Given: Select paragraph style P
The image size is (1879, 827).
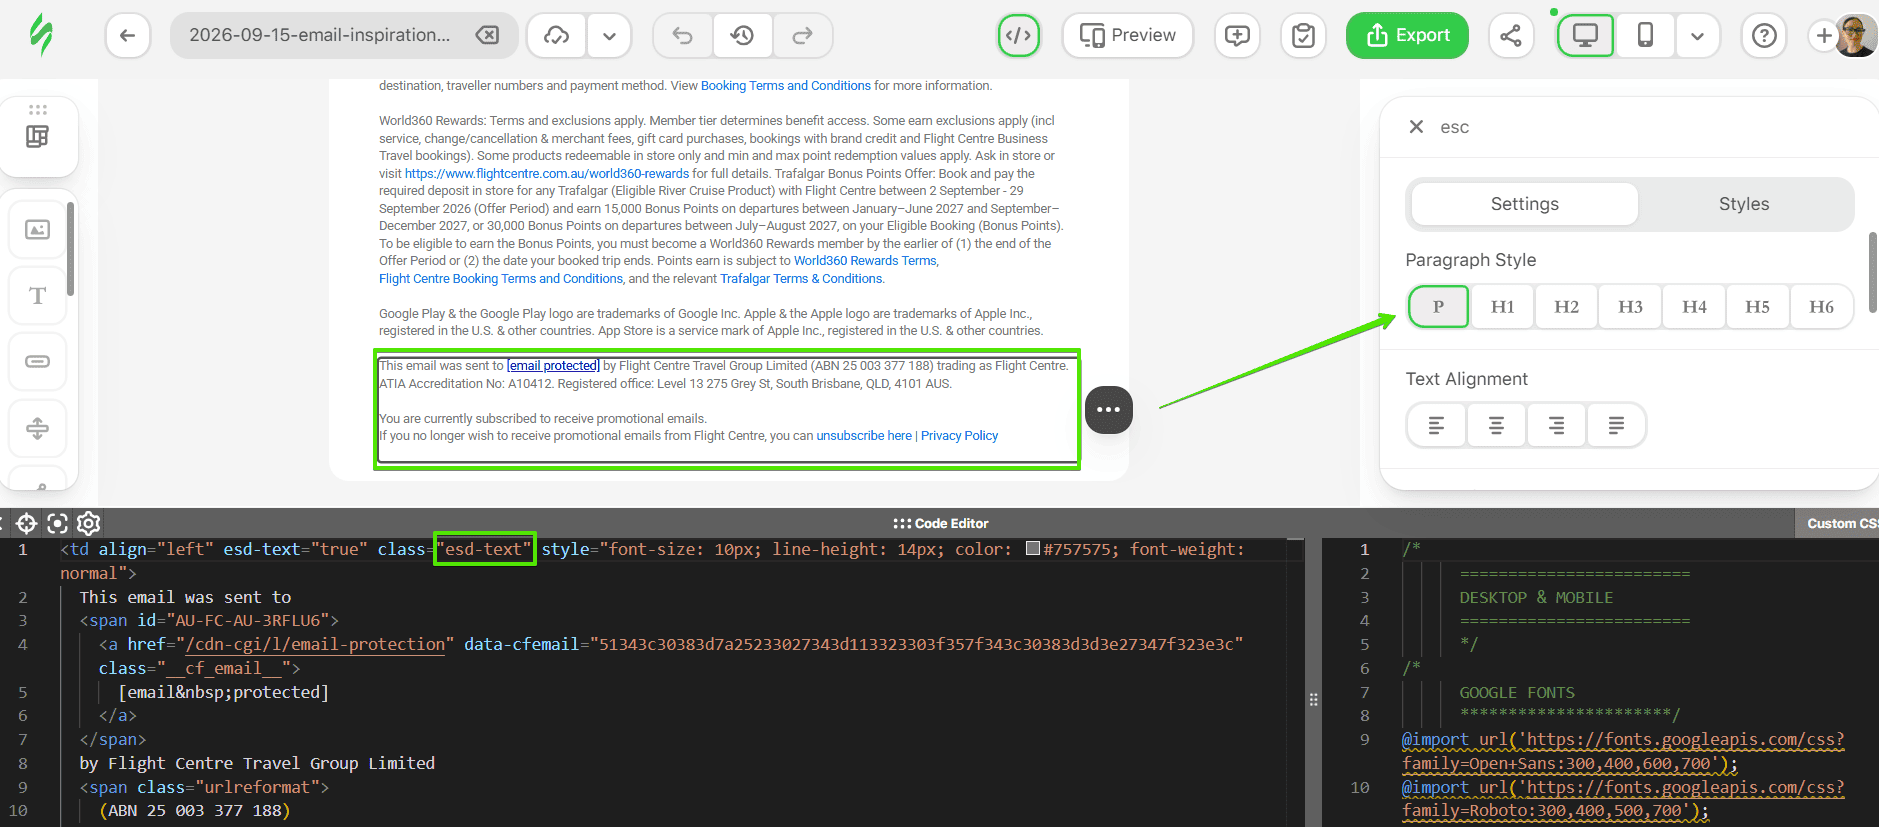Looking at the screenshot, I should pyautogui.click(x=1438, y=307).
